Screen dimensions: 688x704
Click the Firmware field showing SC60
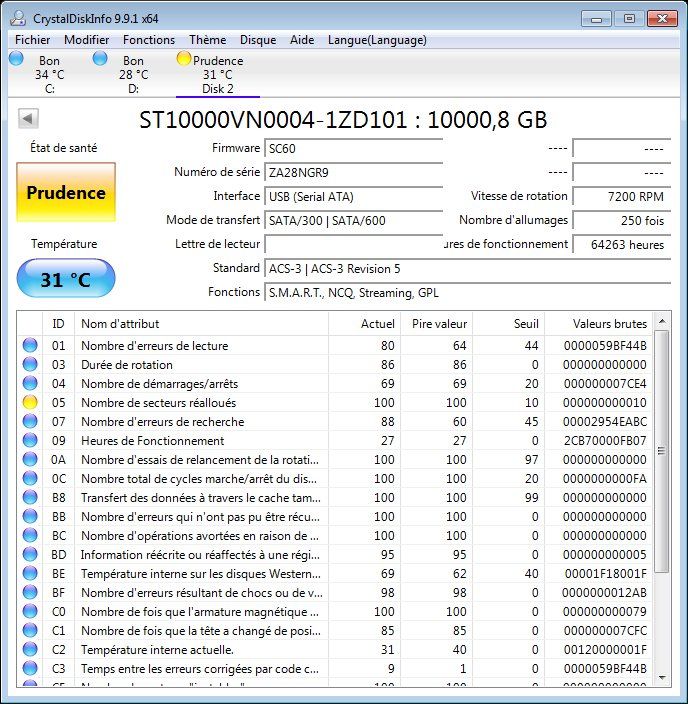coord(354,149)
